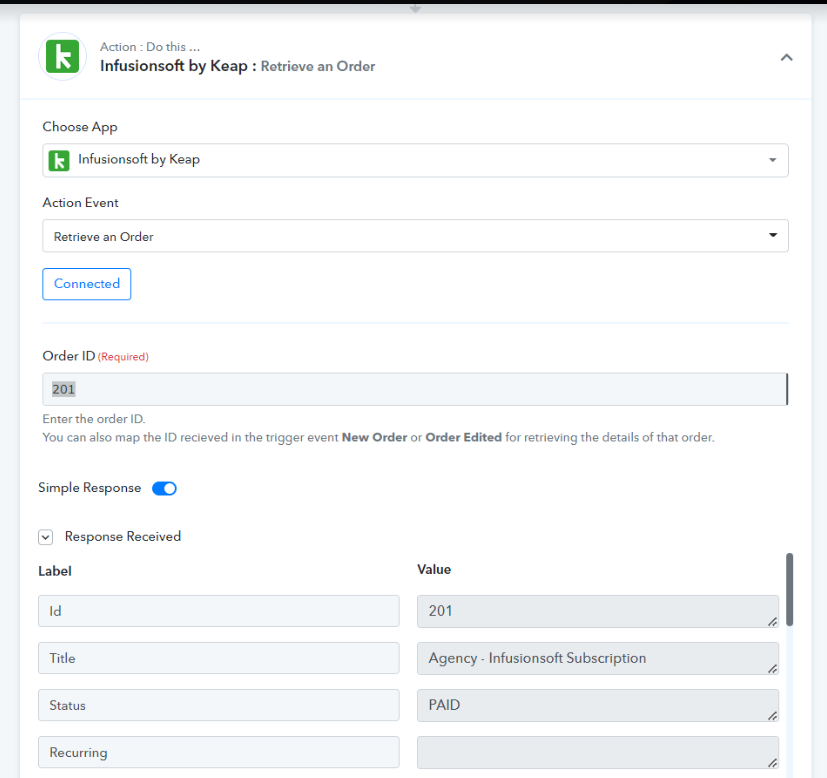Click the Title label field
The width and height of the screenshot is (827, 778).
218,658
